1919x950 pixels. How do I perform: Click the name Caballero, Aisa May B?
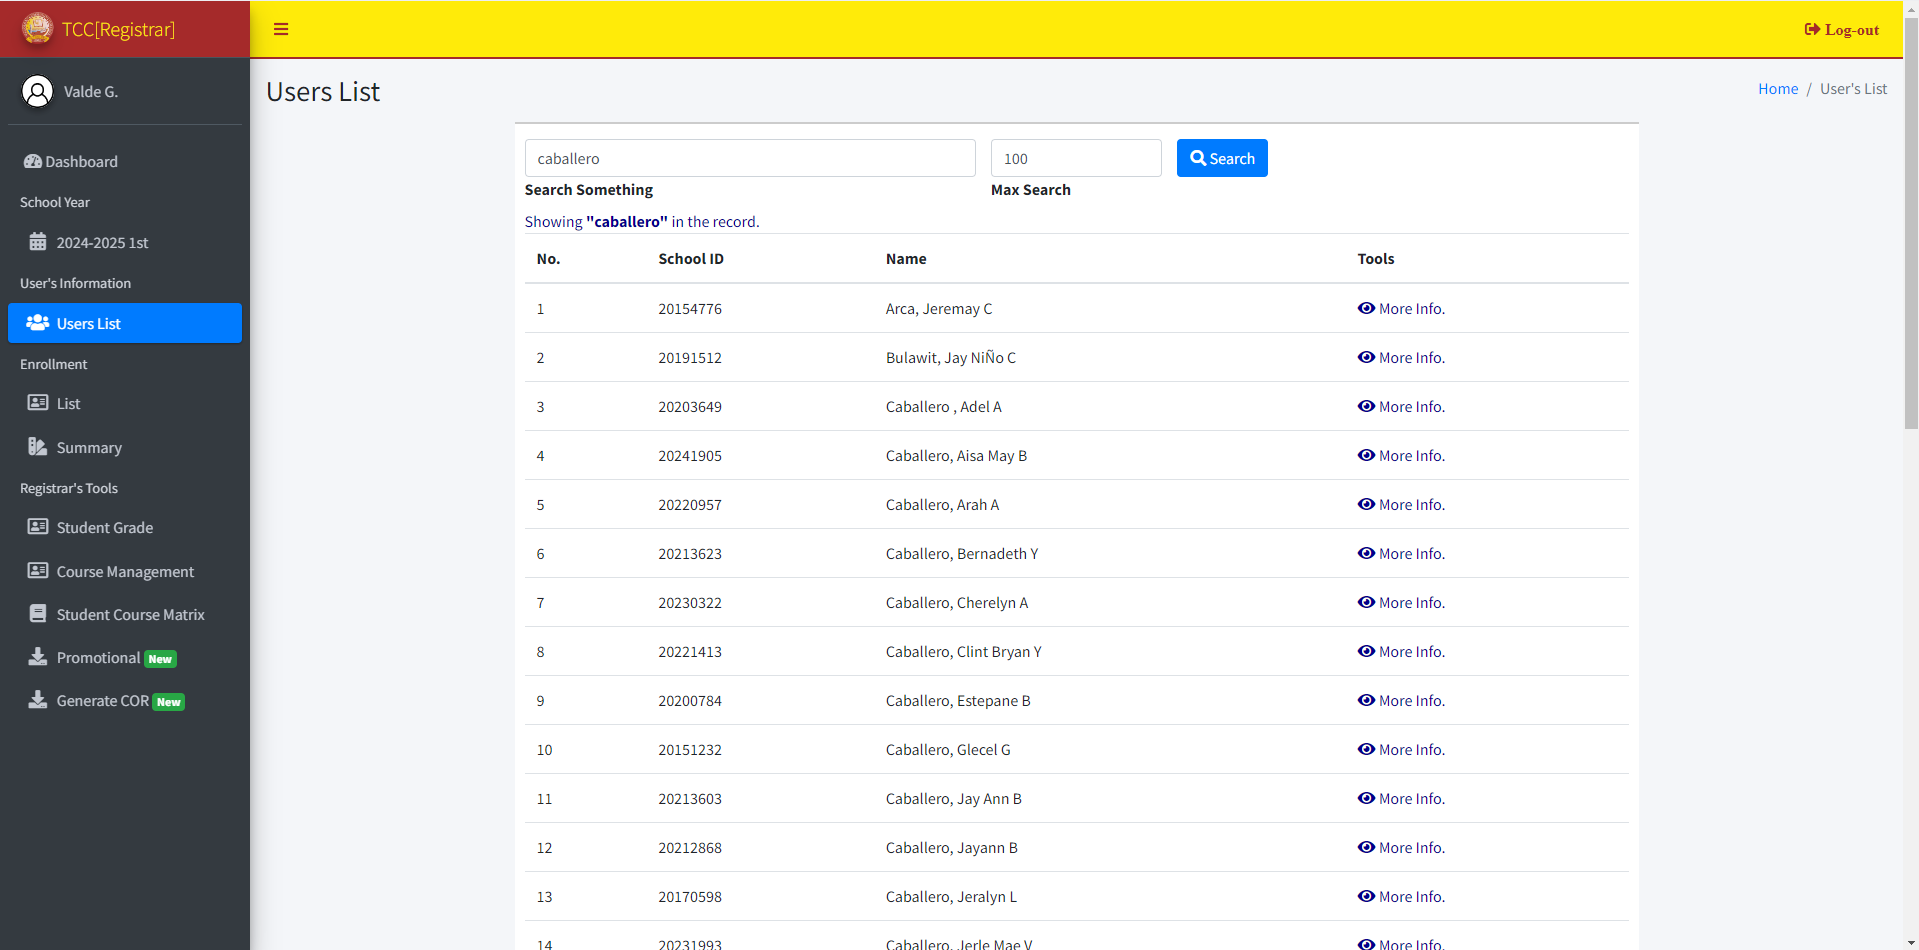956,455
